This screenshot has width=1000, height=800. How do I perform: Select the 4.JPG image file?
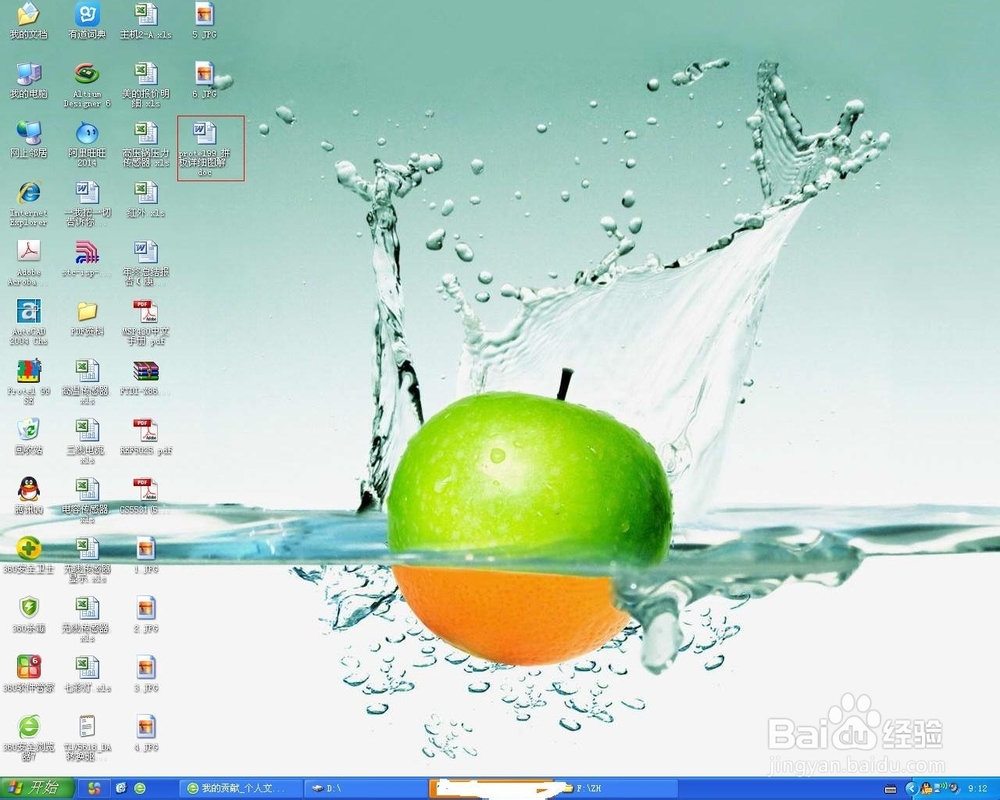click(x=146, y=734)
